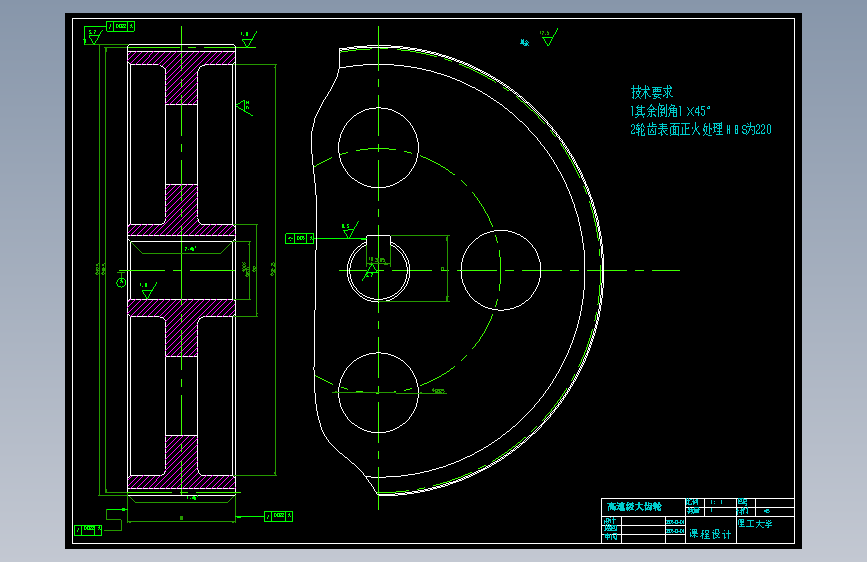This screenshot has width=867, height=562.
Task: Click the roughness symbol on section view right face
Action: point(244,107)
